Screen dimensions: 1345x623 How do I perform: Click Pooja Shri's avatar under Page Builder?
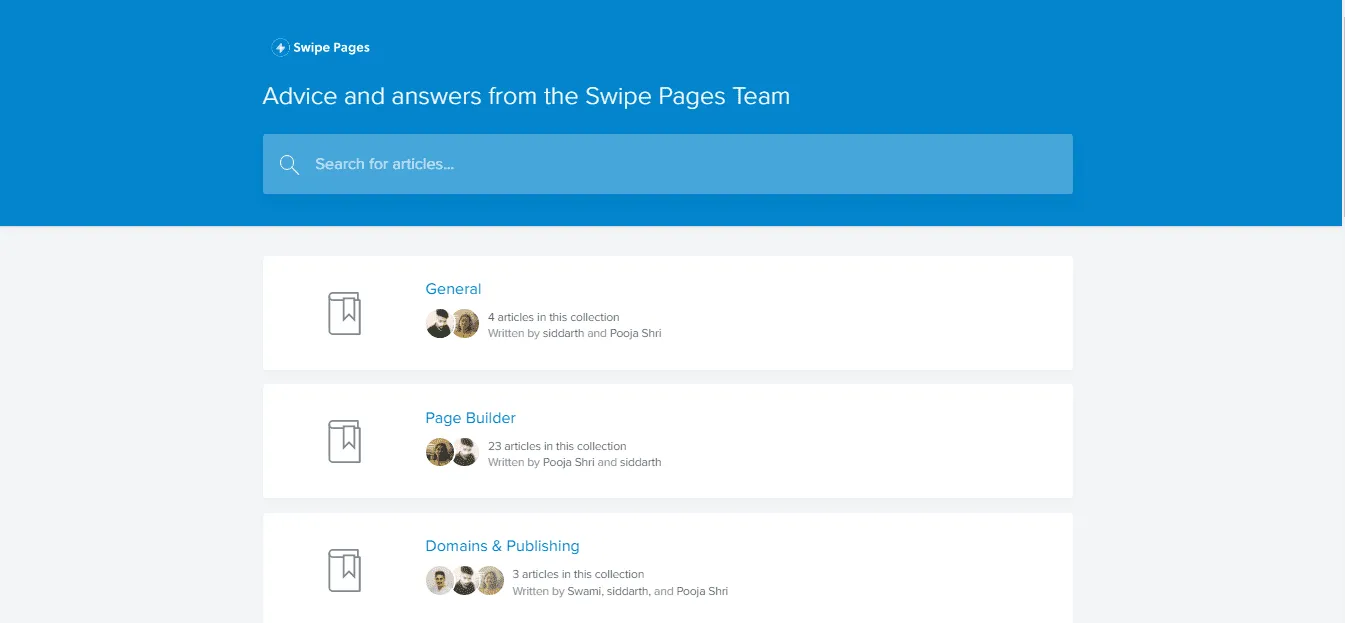coord(440,452)
